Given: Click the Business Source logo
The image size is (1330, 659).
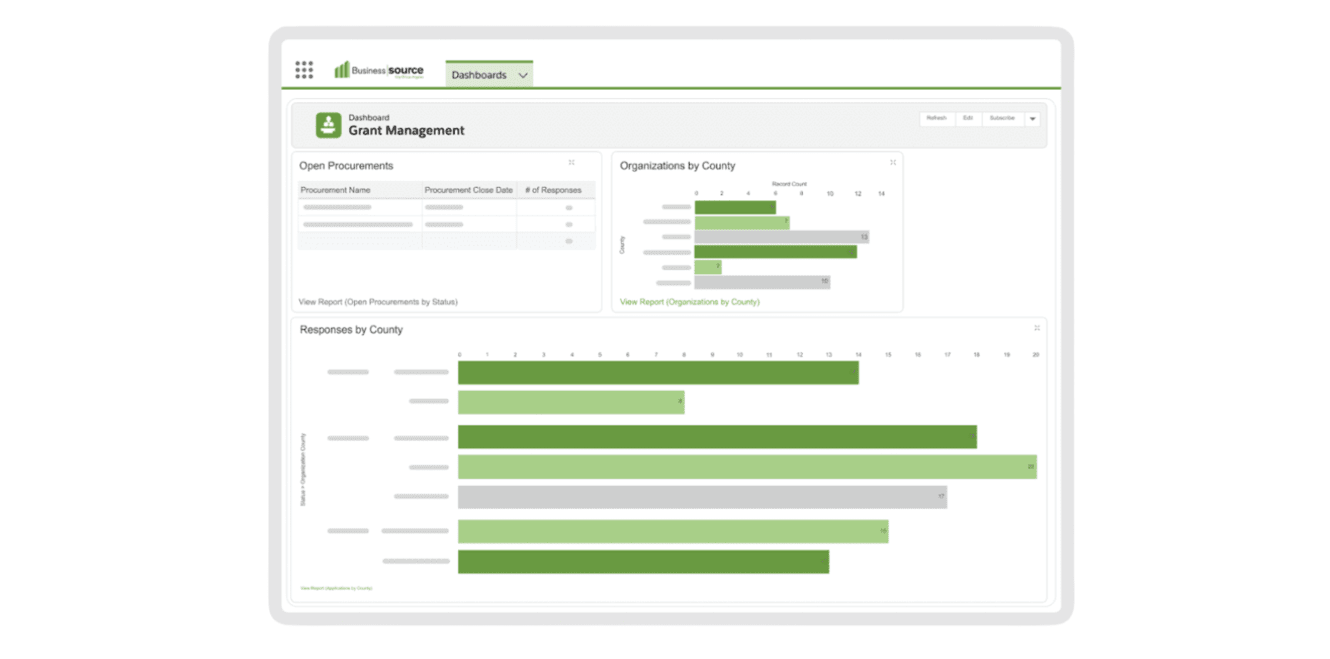Looking at the screenshot, I should (379, 70).
